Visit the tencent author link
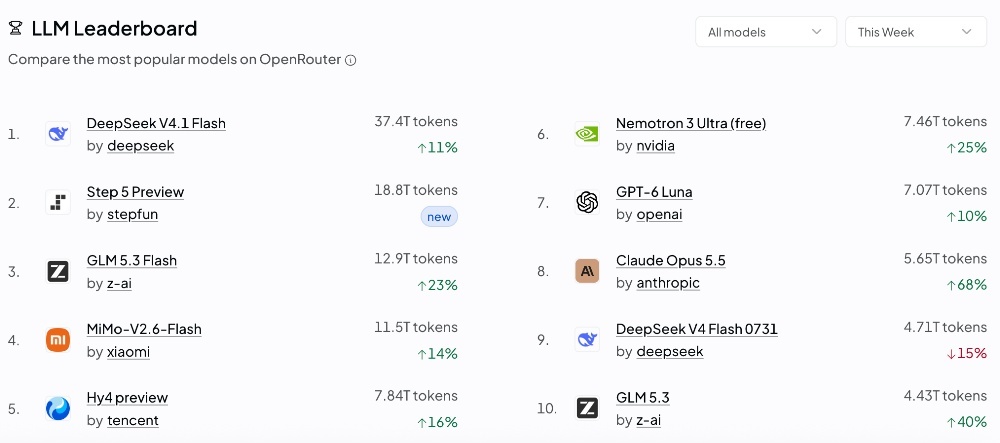This screenshot has width=1000, height=443. [133, 421]
